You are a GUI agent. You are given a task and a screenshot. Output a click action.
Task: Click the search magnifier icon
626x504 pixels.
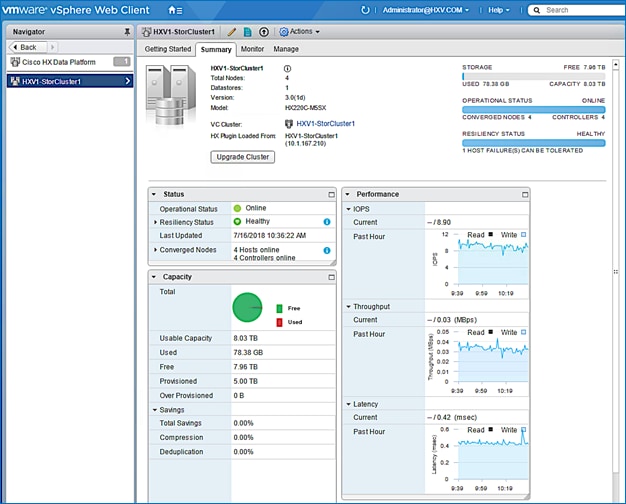click(x=537, y=10)
